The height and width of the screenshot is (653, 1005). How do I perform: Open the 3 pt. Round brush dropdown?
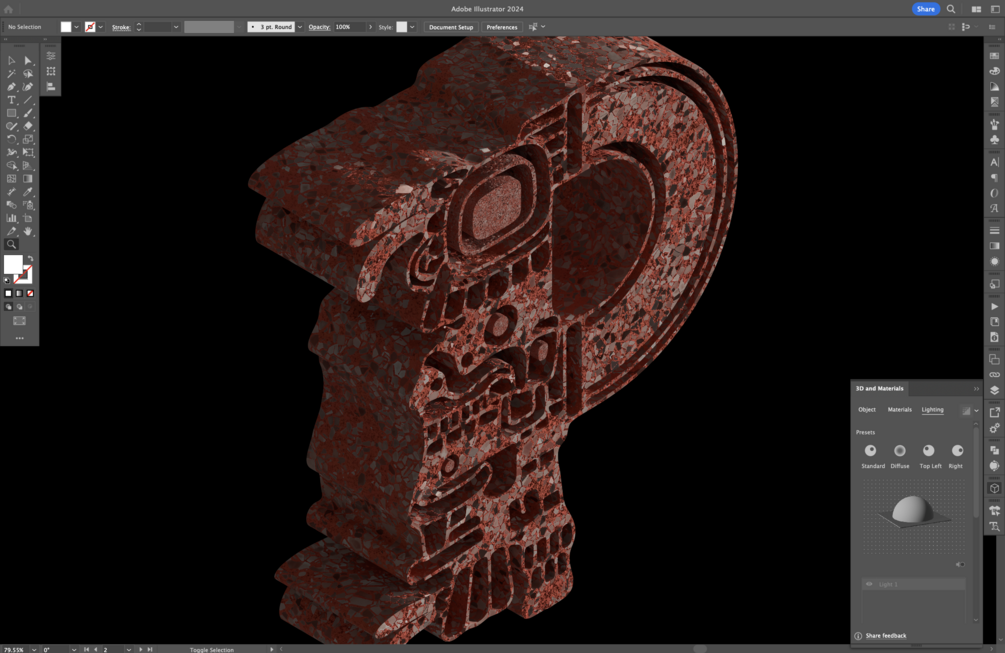[x=299, y=27]
